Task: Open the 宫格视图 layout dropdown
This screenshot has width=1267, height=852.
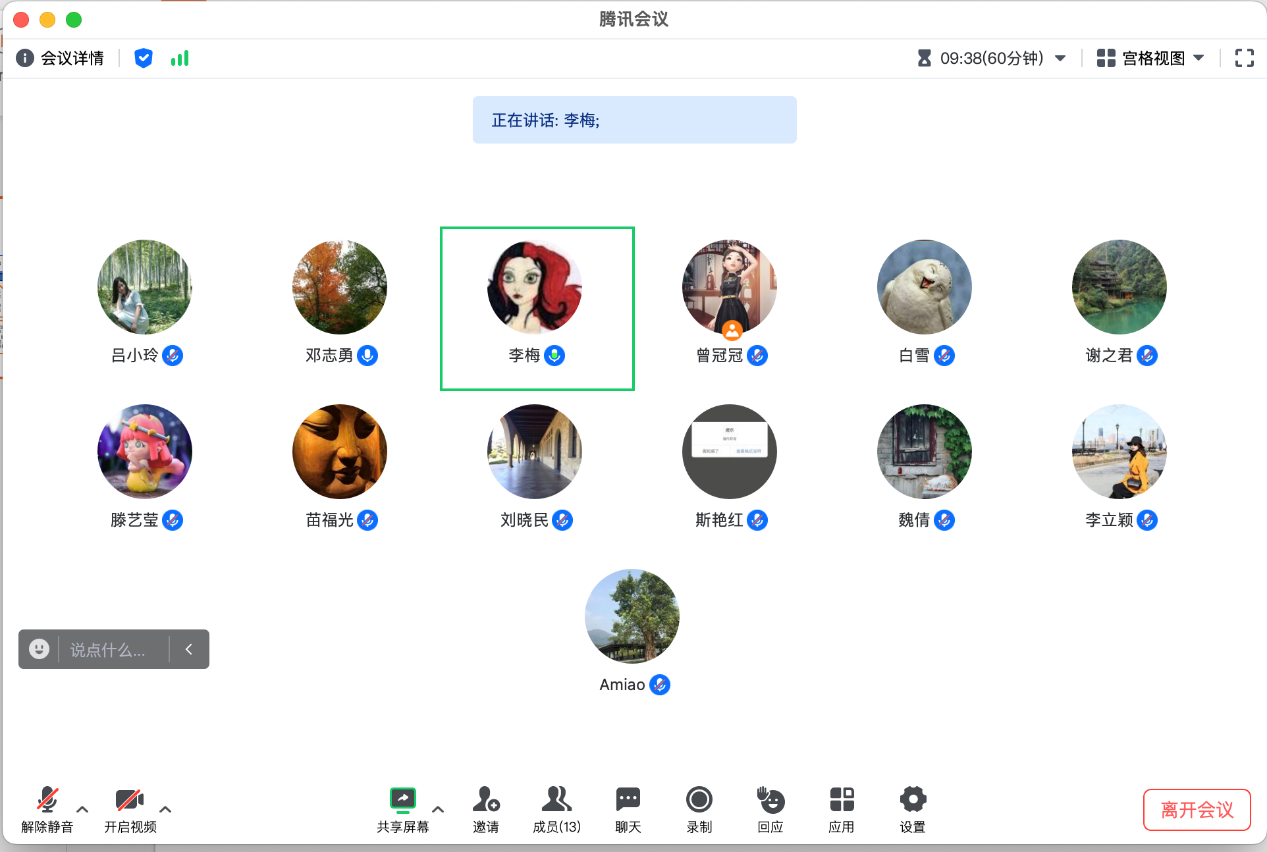Action: [1151, 58]
